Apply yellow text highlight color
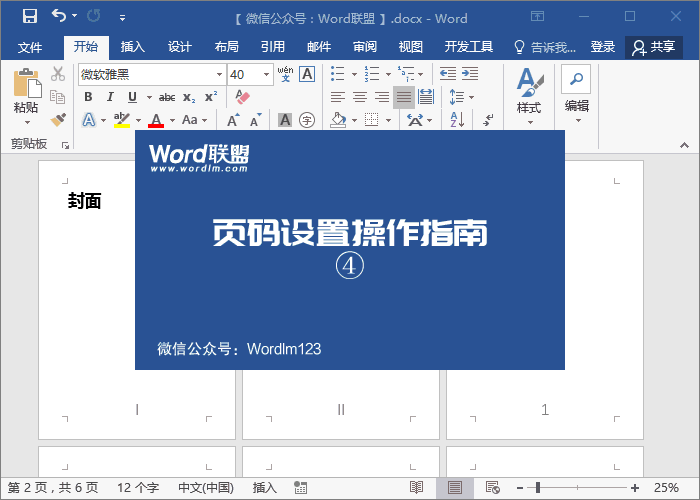 pos(121,120)
